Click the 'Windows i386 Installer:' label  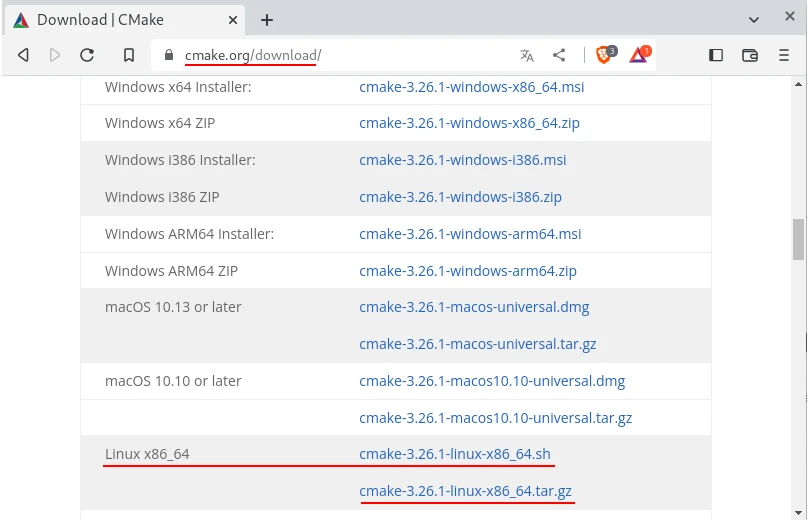point(180,160)
